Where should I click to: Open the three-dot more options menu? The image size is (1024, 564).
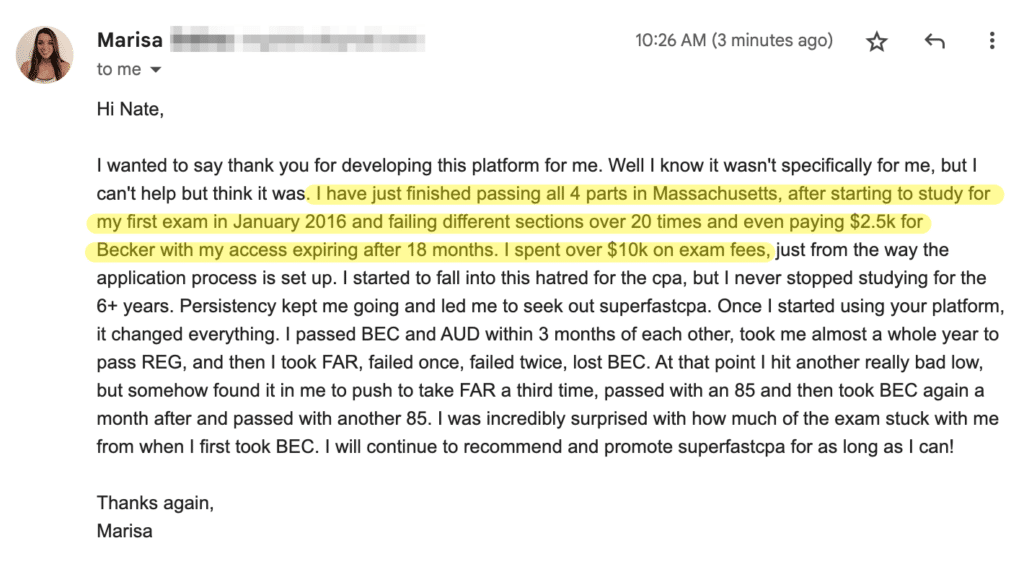coord(992,40)
